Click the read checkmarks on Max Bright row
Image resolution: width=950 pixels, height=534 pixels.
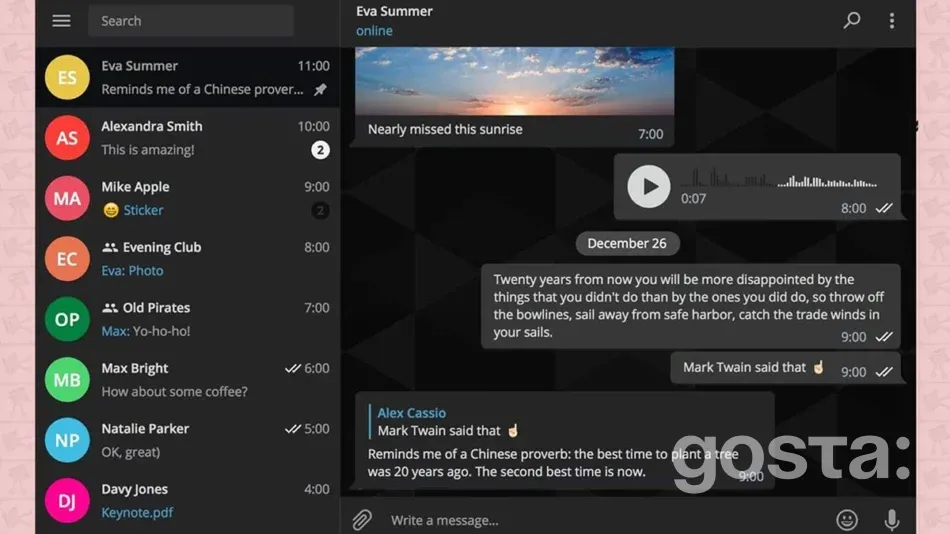(x=293, y=368)
